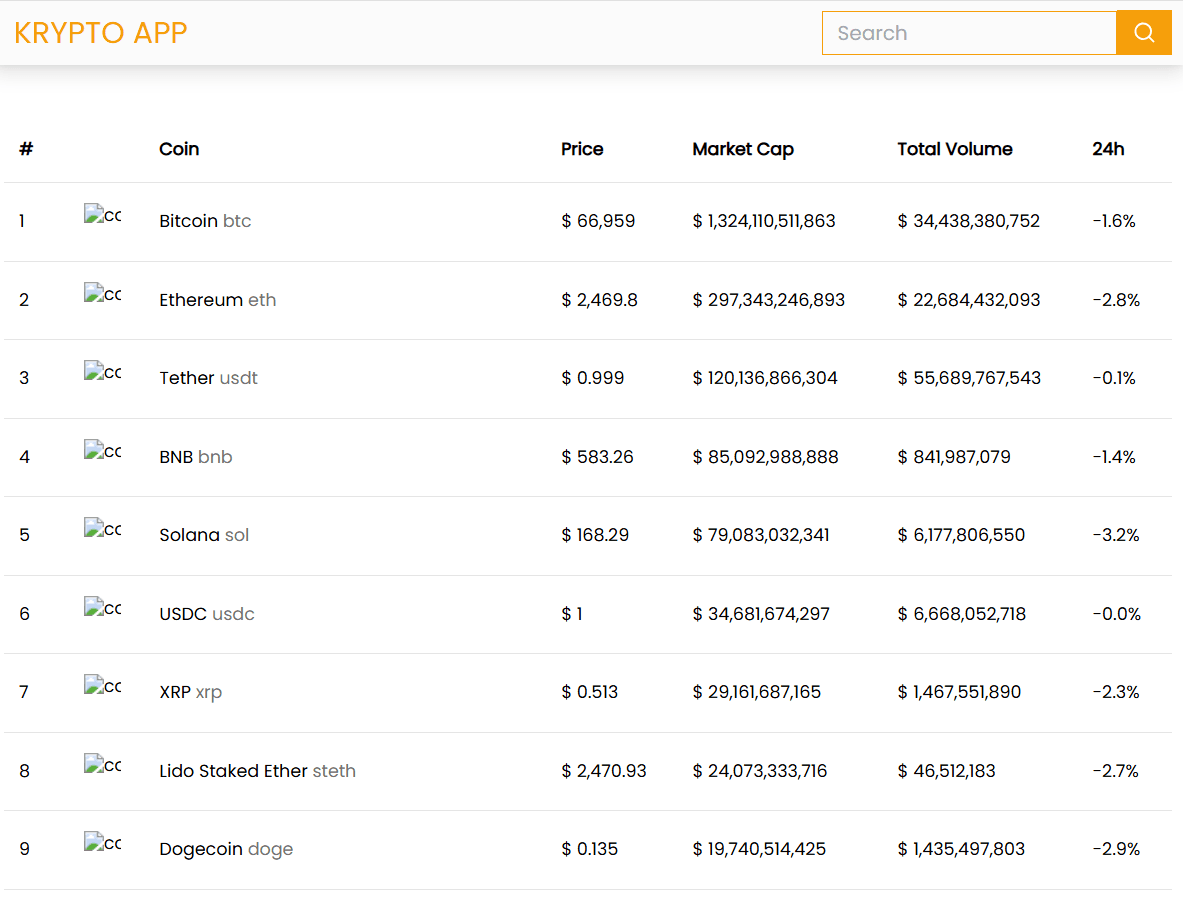
Task: Select total volume $ 34,438,380,752
Action: (x=969, y=221)
